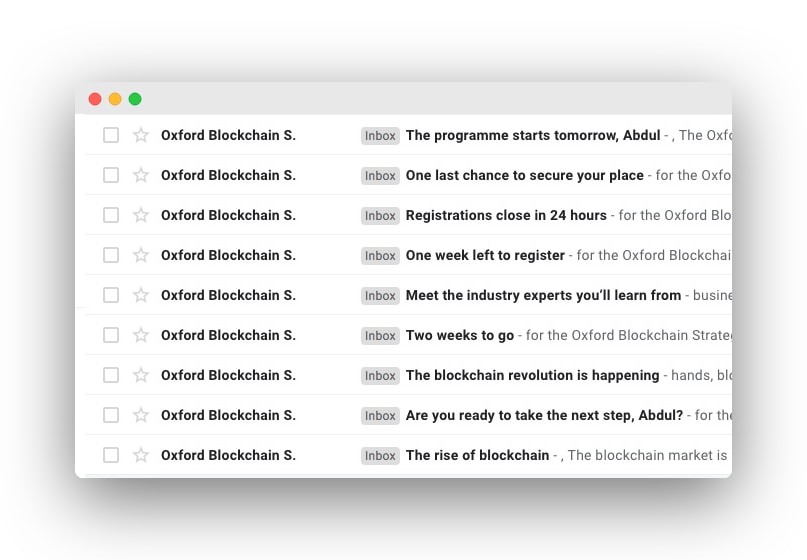Tick checkbox for 'The programme starts tomorrow' email
The width and height of the screenshot is (807, 560).
tap(111, 135)
